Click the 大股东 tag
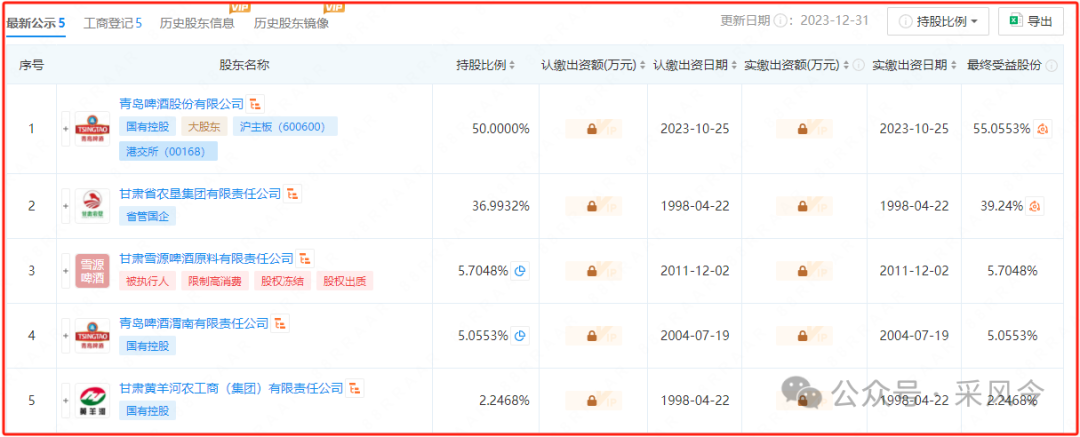This screenshot has width=1080, height=437. pos(205,128)
